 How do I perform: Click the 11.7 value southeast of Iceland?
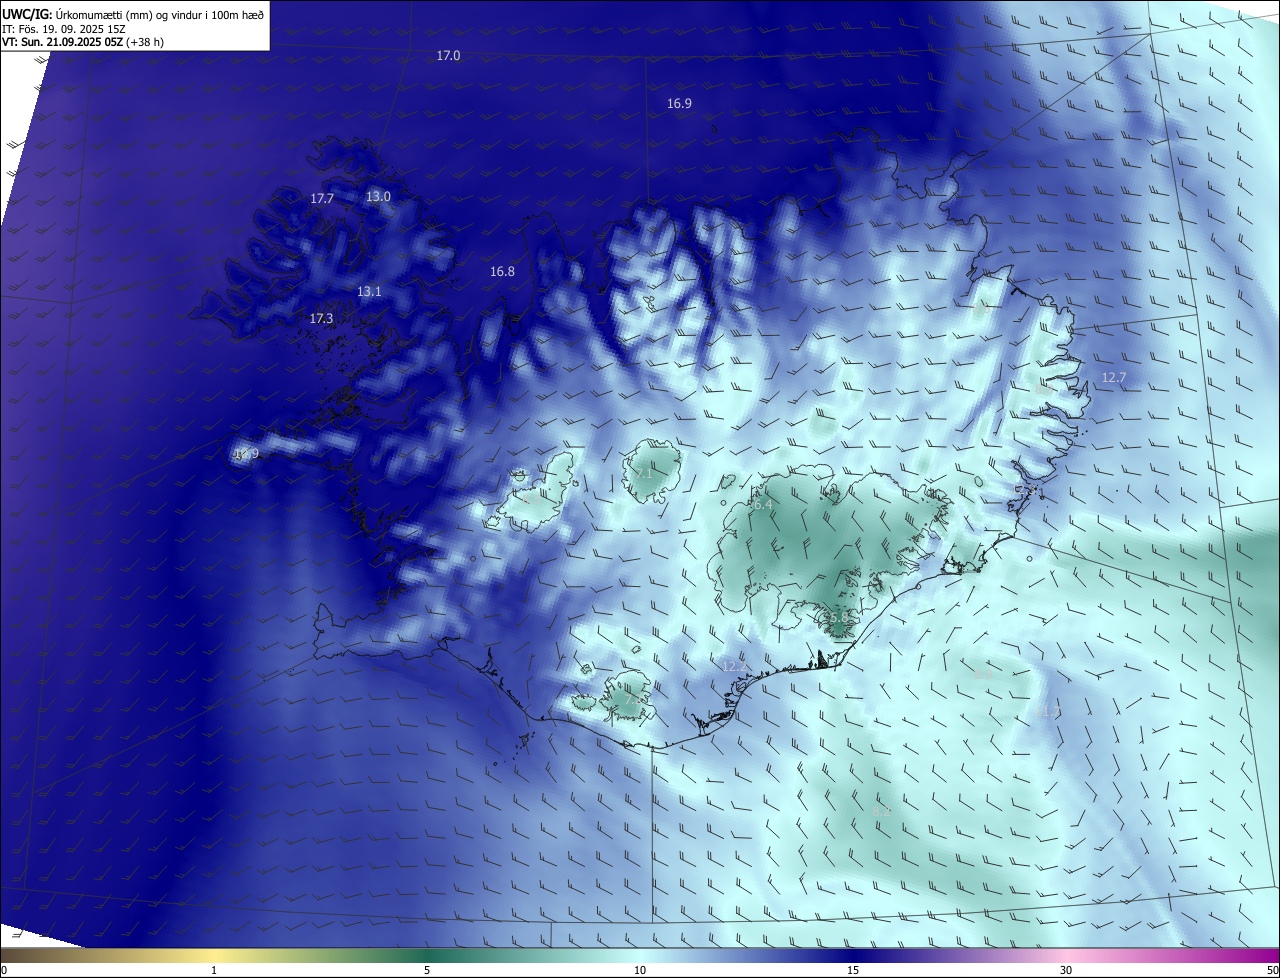(x=1049, y=712)
